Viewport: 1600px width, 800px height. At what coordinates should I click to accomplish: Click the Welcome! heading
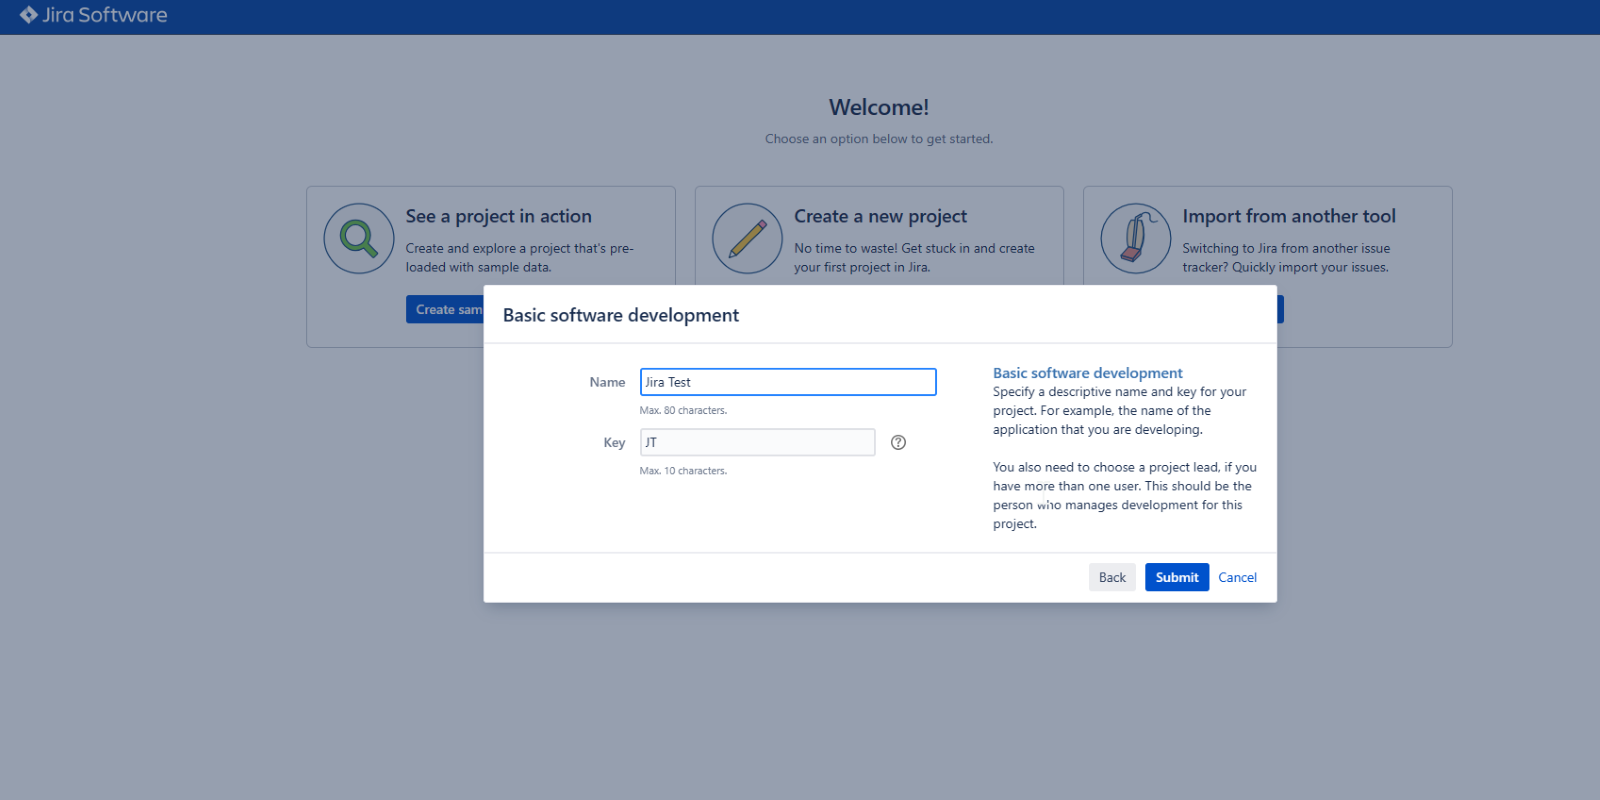pos(879,107)
